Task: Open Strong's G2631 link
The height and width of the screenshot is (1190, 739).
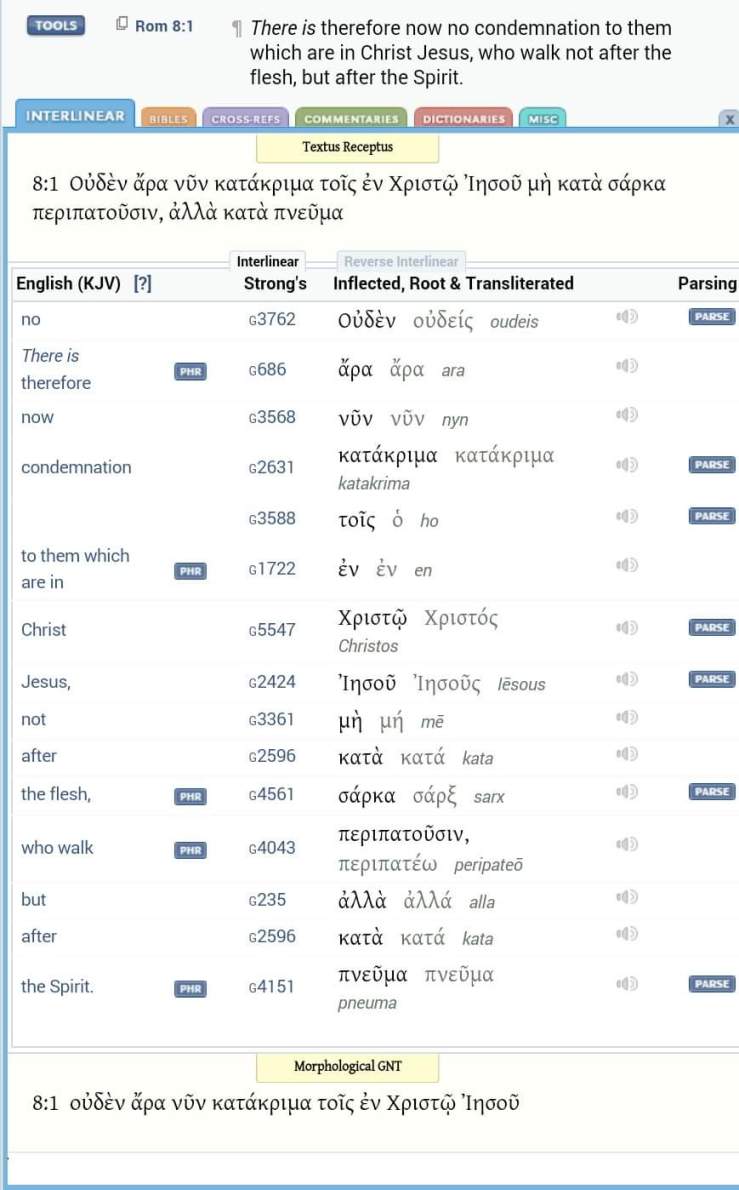Action: (271, 467)
